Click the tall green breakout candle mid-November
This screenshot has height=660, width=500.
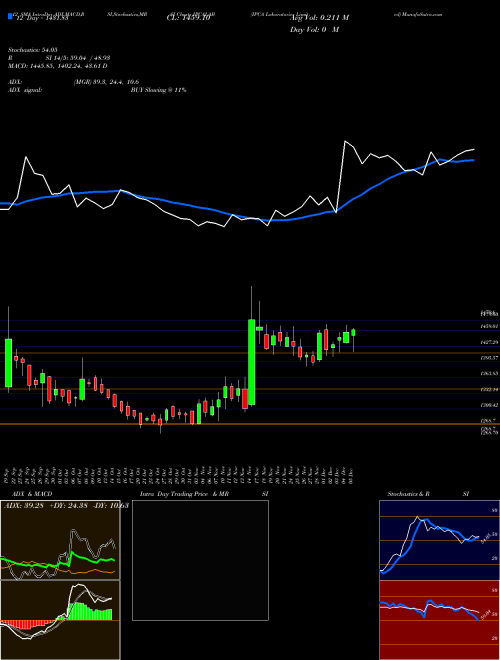pyautogui.click(x=252, y=362)
